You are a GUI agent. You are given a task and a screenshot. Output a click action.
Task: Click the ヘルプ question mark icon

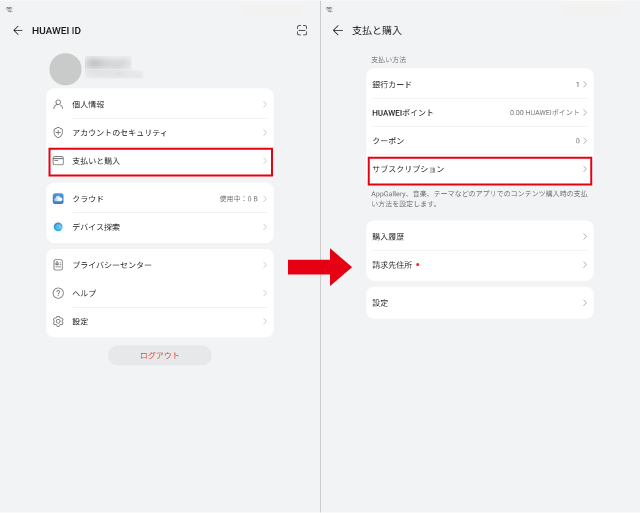pyautogui.click(x=58, y=293)
